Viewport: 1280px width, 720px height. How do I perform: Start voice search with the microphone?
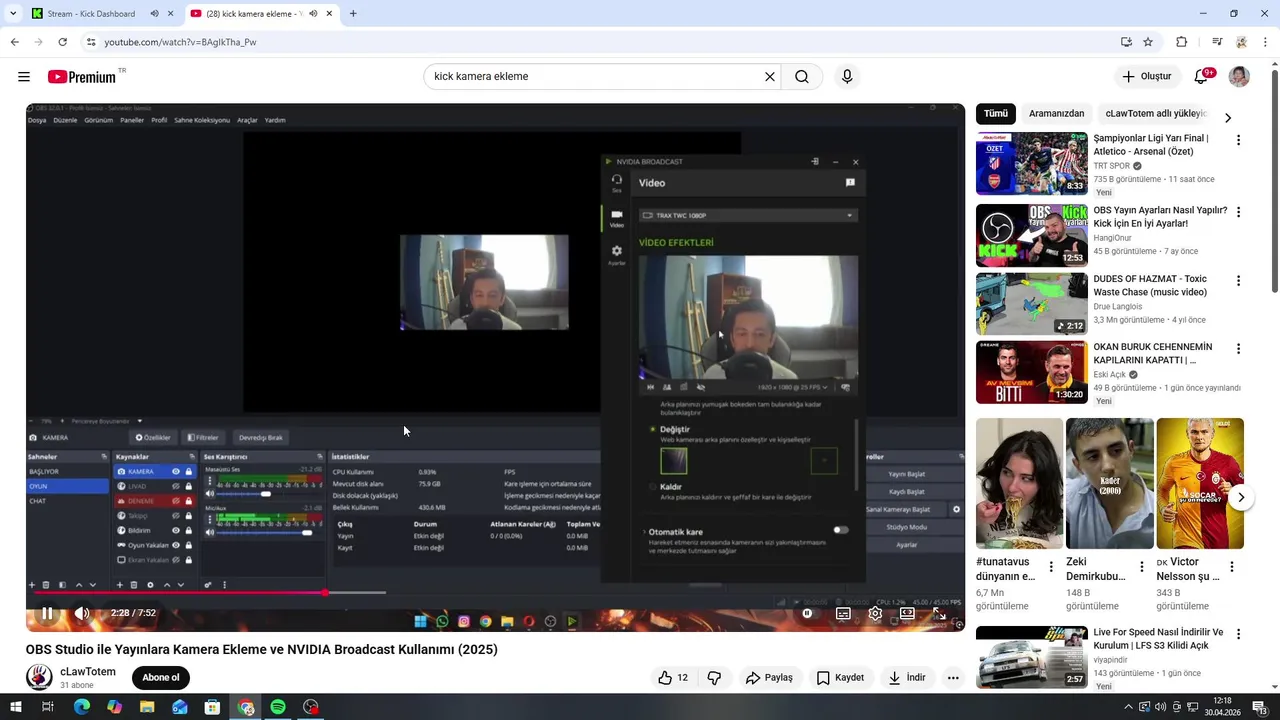pyautogui.click(x=847, y=77)
